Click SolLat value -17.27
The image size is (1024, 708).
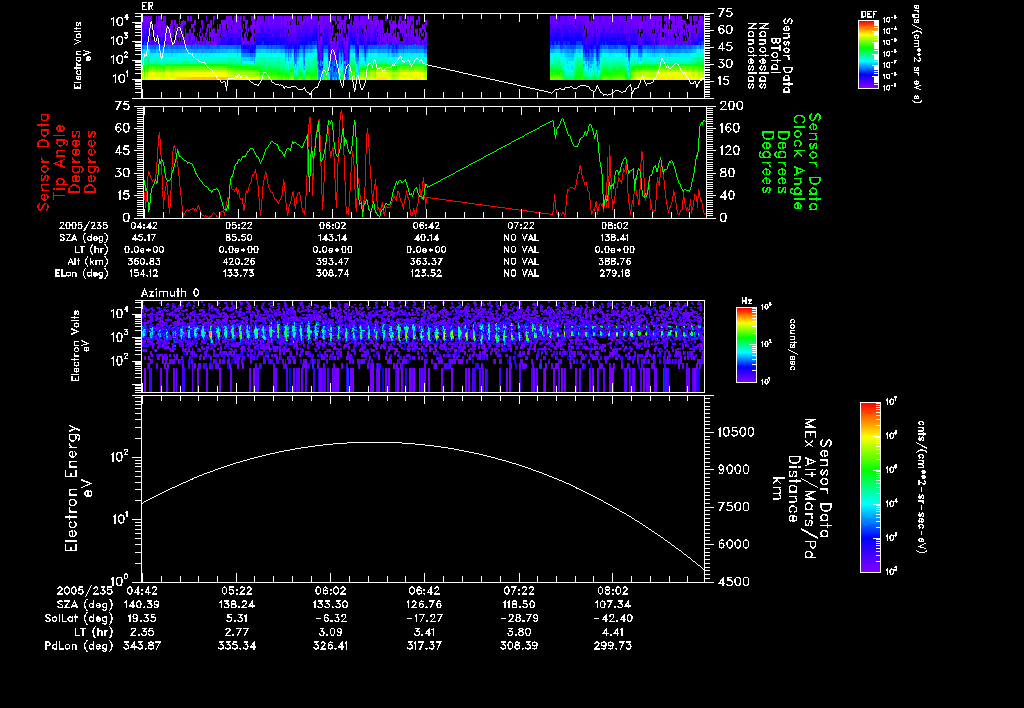pos(424,618)
